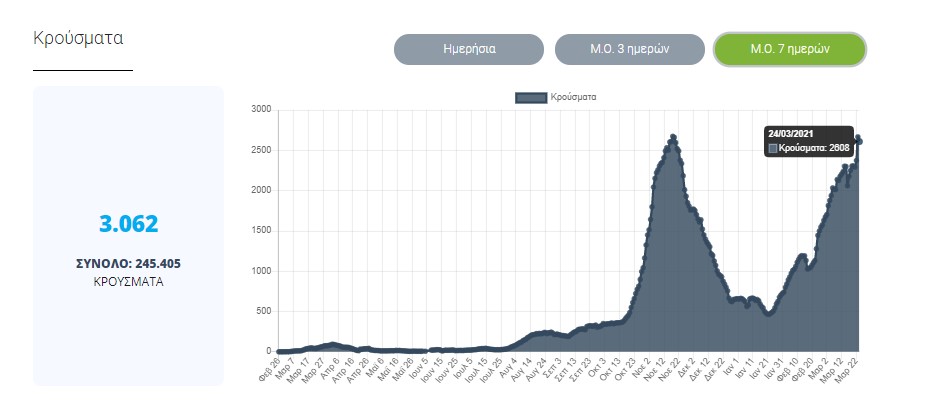Viewport: 927px width, 417px height.
Task: Click the Μαρ 22 x-axis date label
Action: click(852, 369)
